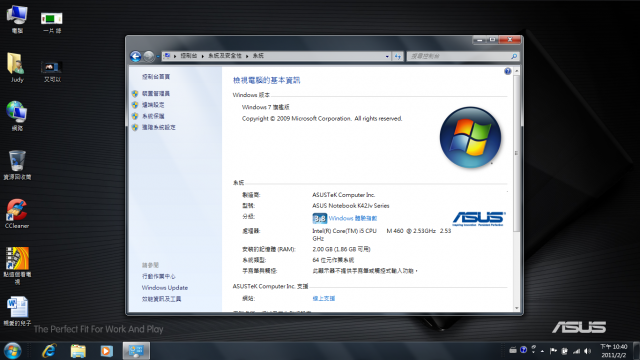
Task: Click the 3.8 experience index score badge
Action: tap(320, 219)
